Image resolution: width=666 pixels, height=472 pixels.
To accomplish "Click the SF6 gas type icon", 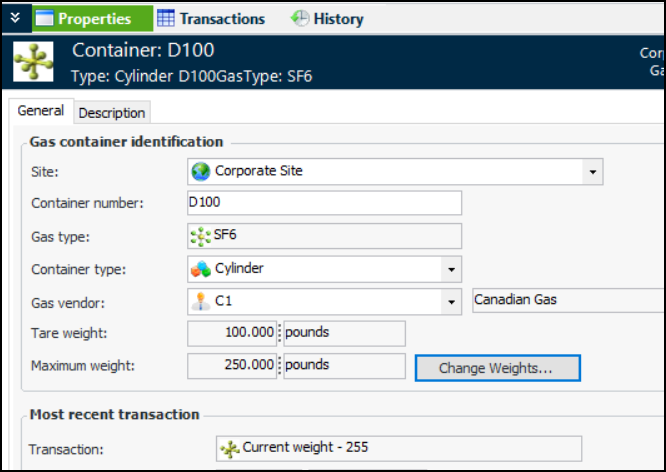I will coord(200,236).
